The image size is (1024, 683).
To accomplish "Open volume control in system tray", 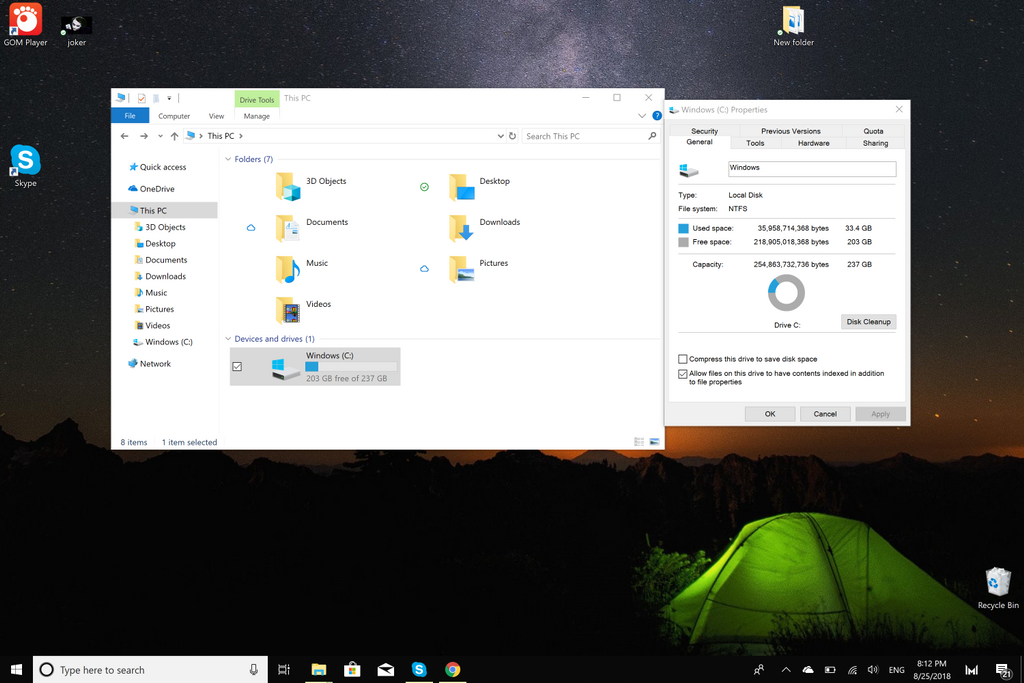I will click(873, 669).
